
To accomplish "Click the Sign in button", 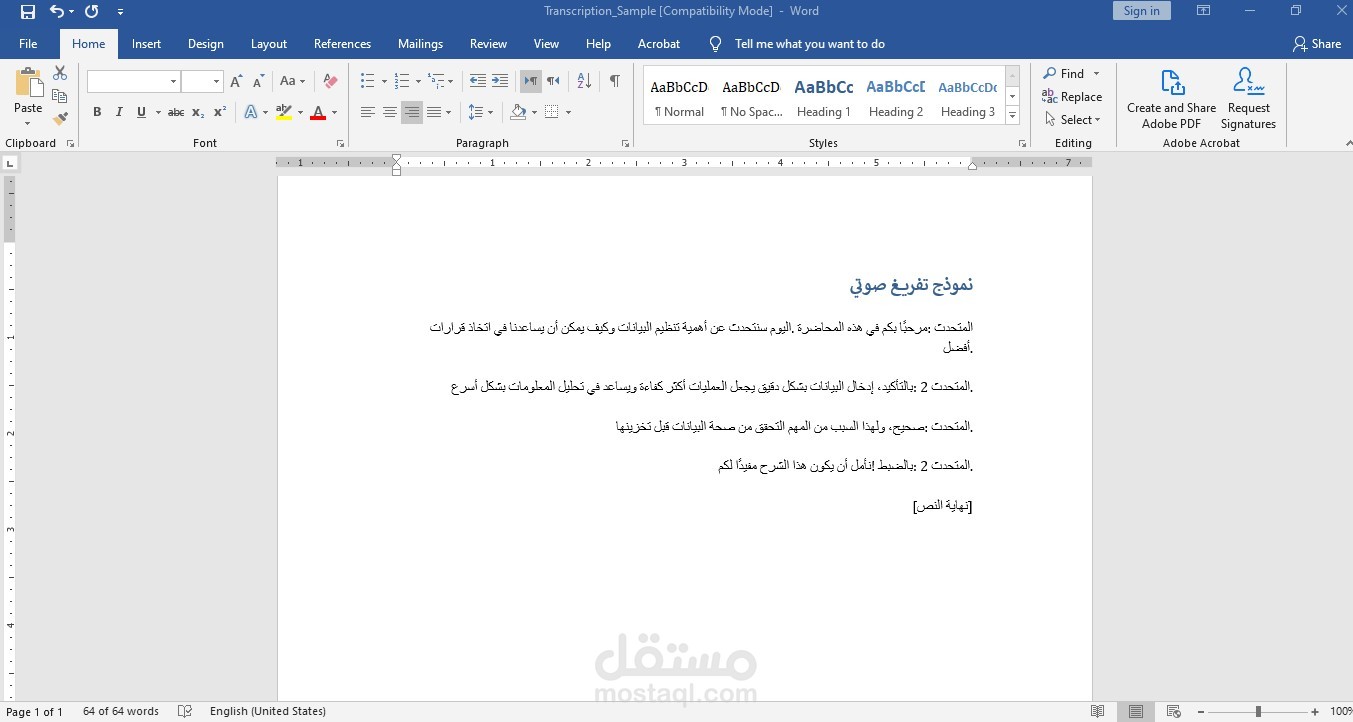I will click(1141, 11).
